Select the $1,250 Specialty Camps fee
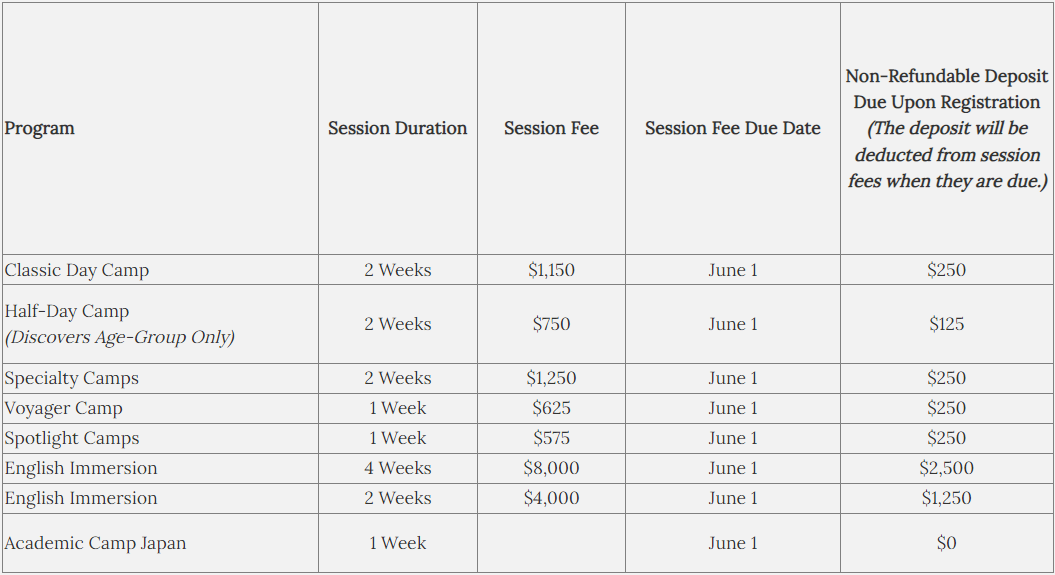Screen dimensions: 1055x575 (551, 378)
